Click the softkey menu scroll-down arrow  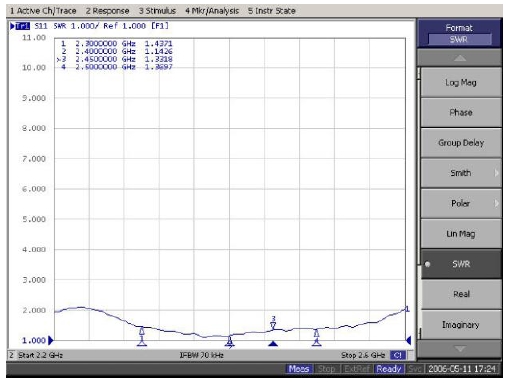(459, 349)
